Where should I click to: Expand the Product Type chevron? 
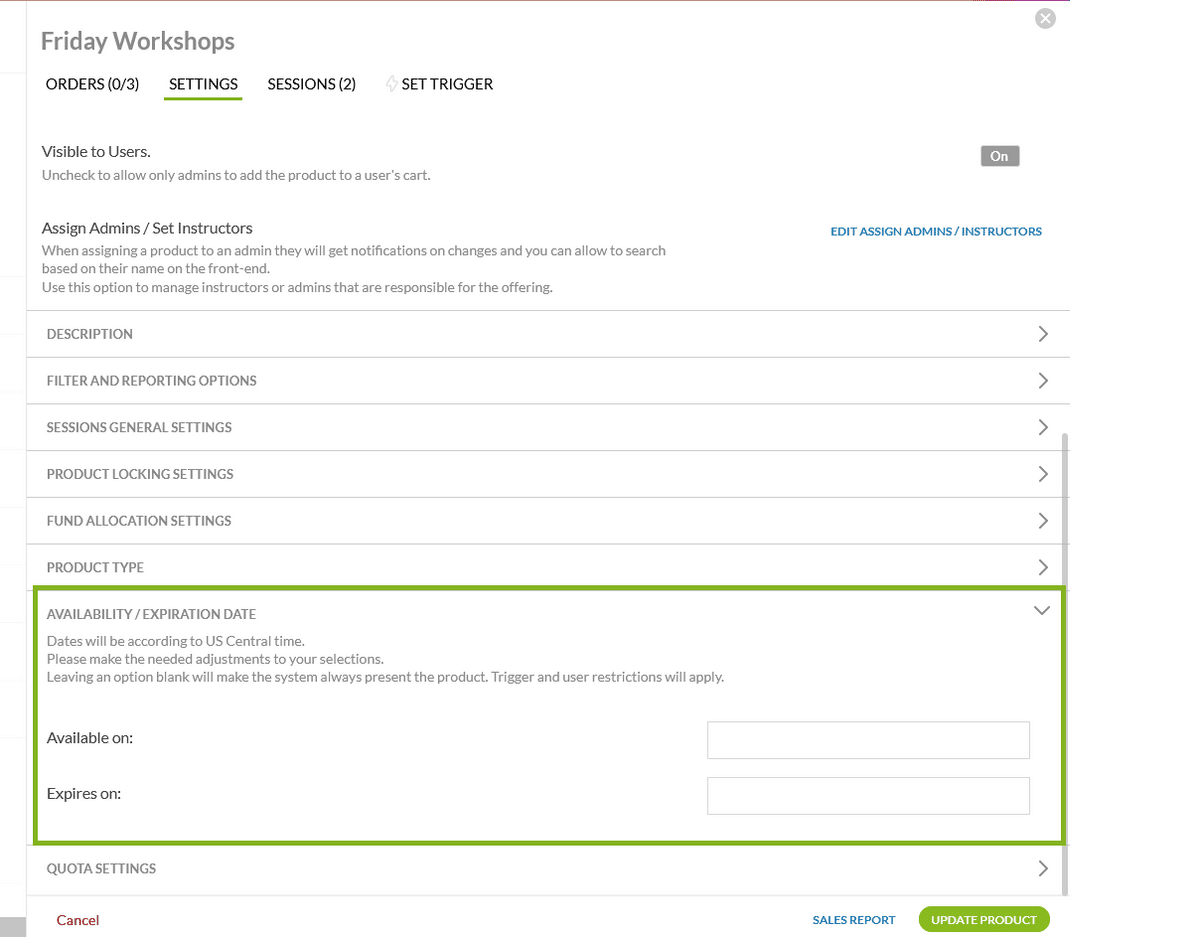pos(1042,567)
